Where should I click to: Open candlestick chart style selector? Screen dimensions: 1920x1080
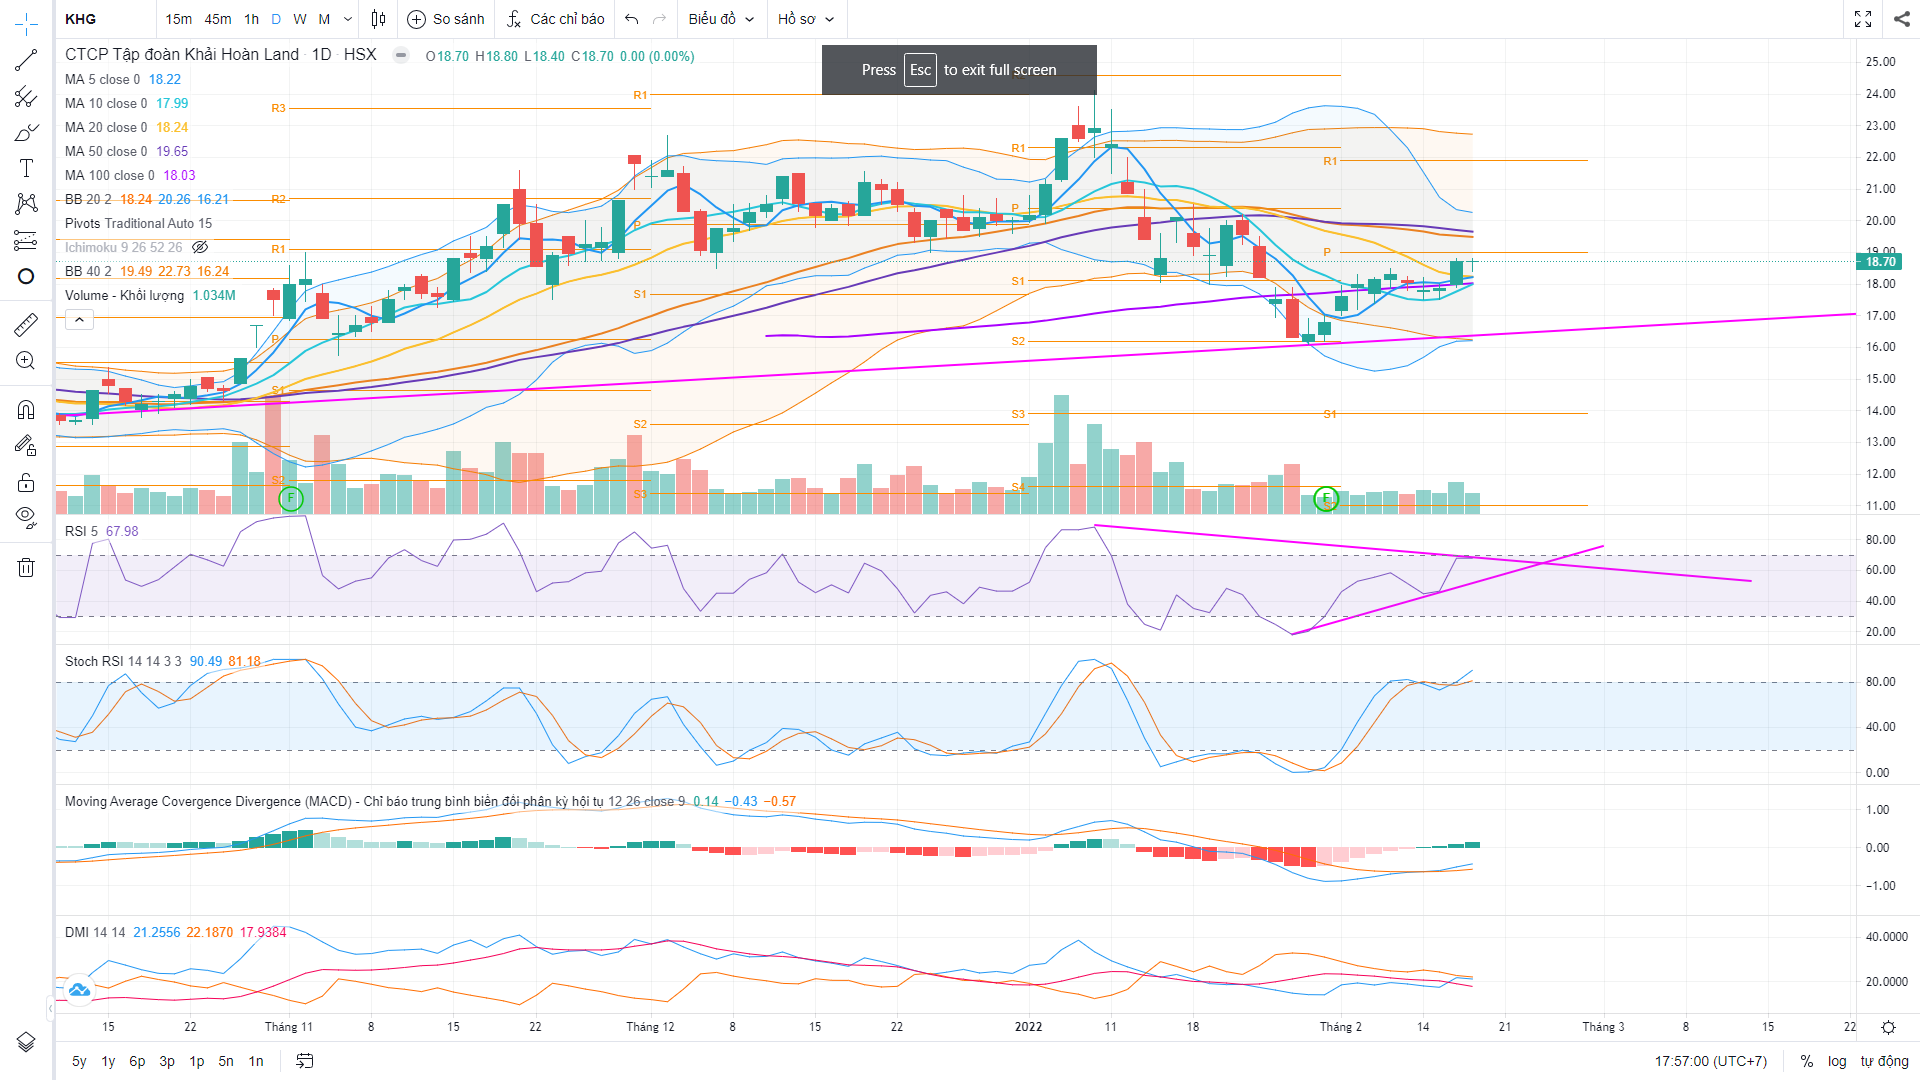click(378, 19)
